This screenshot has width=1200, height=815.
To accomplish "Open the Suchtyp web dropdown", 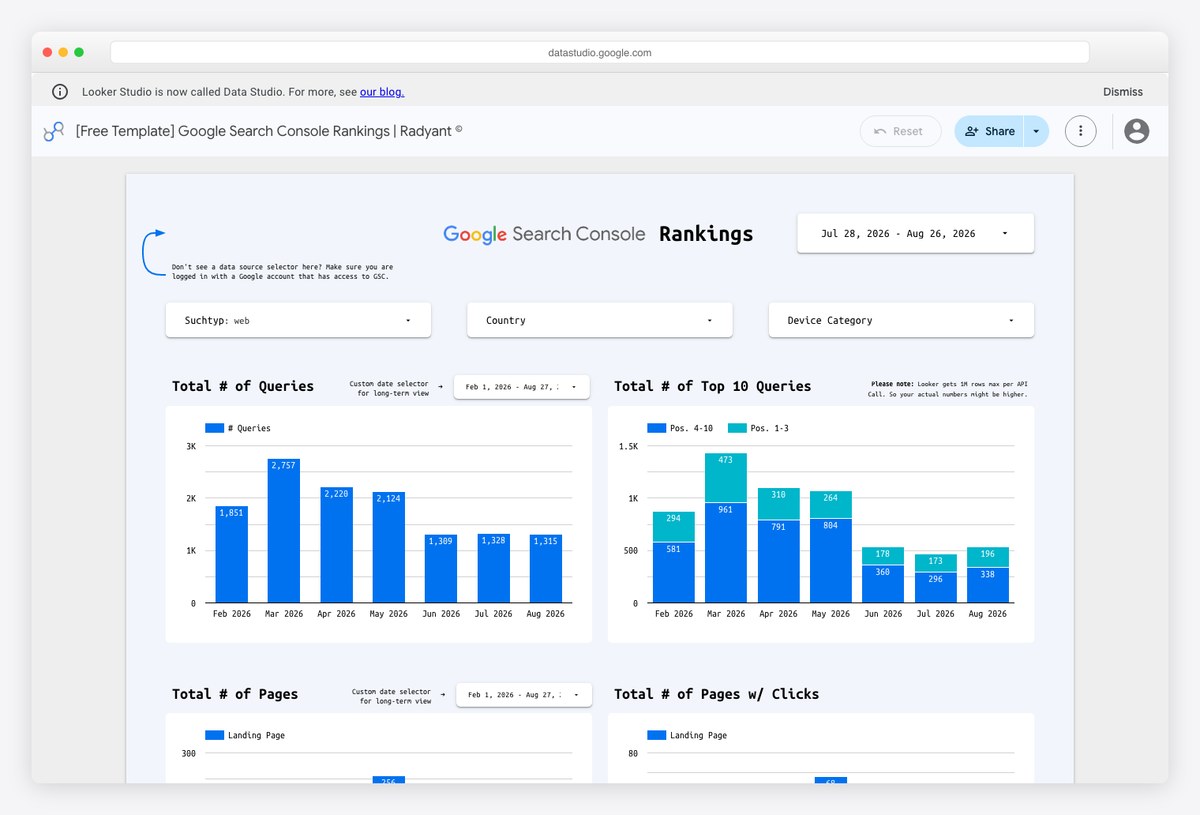I will 298,320.
